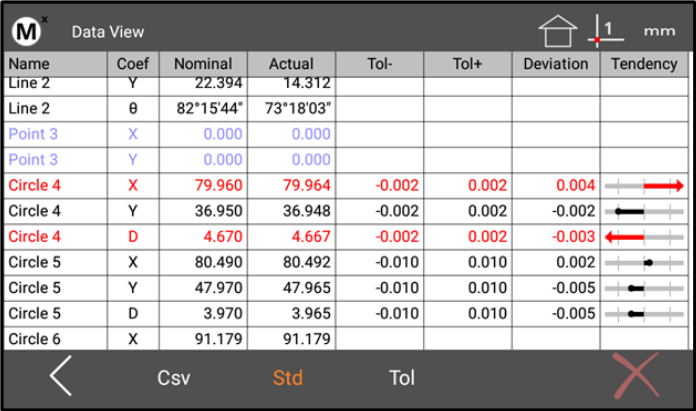This screenshot has height=411, width=696.
Task: Select actual value 4.667
Action: coord(311,237)
